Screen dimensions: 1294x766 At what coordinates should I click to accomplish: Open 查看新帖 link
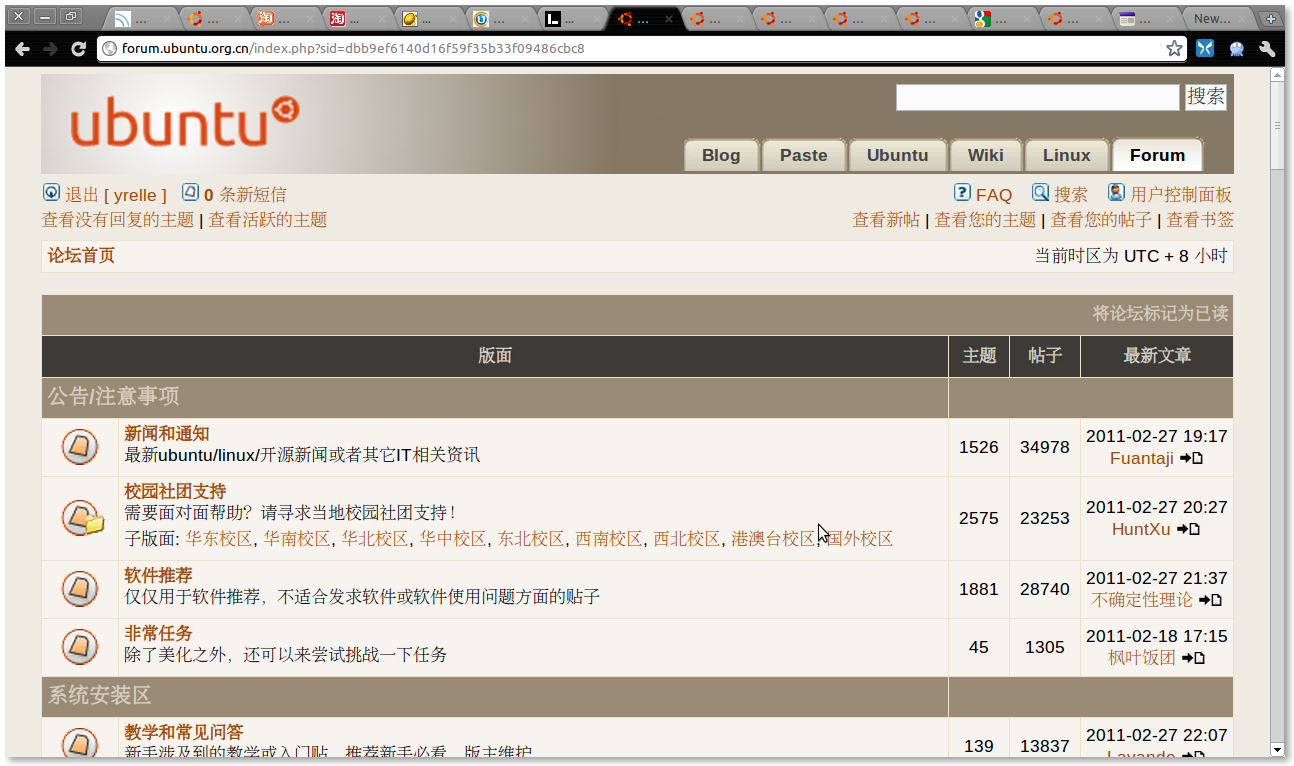(886, 220)
